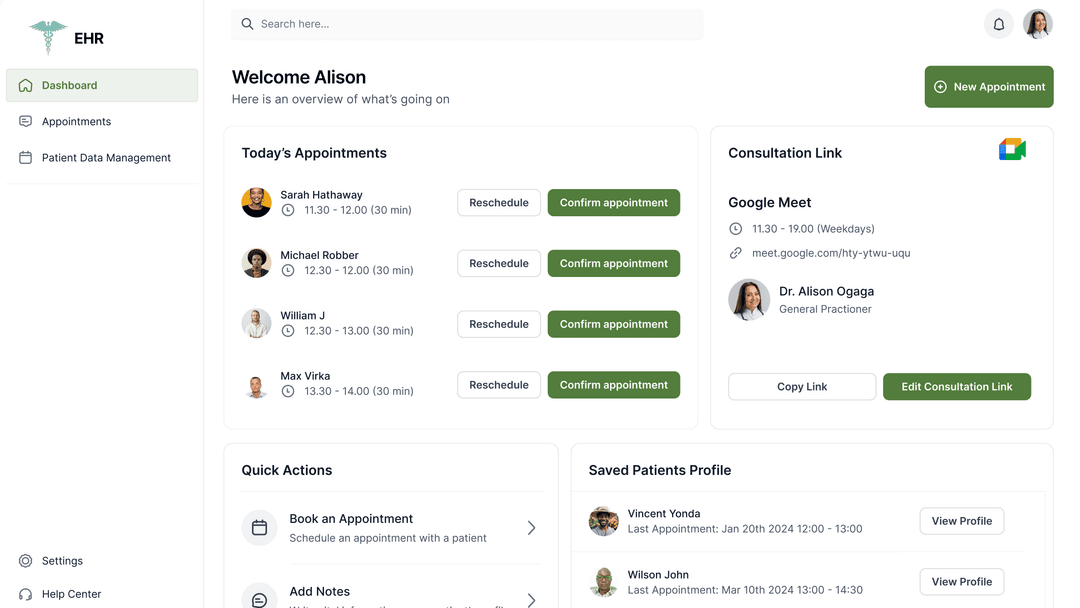Click the EHR caduceus logo

pos(48,37)
